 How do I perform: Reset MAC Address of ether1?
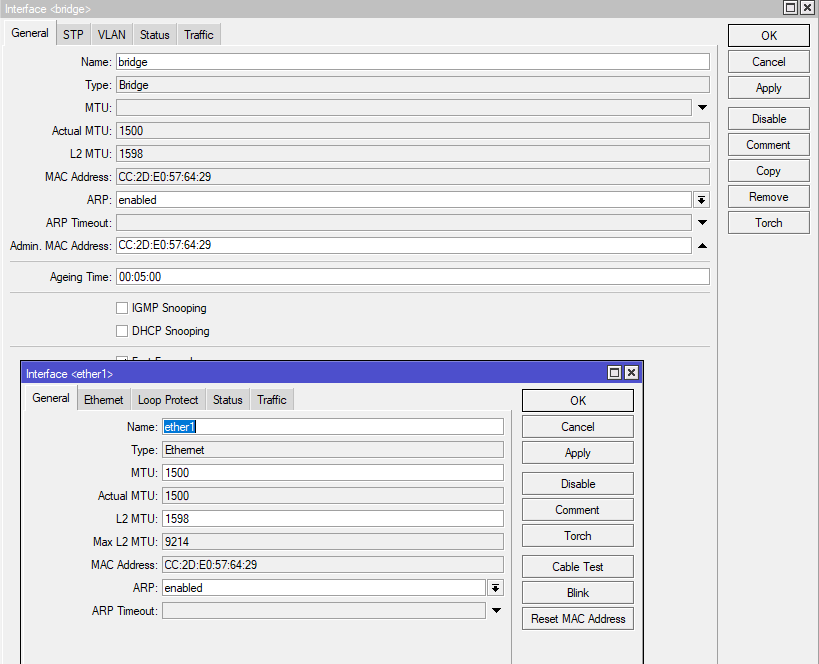click(x=577, y=618)
